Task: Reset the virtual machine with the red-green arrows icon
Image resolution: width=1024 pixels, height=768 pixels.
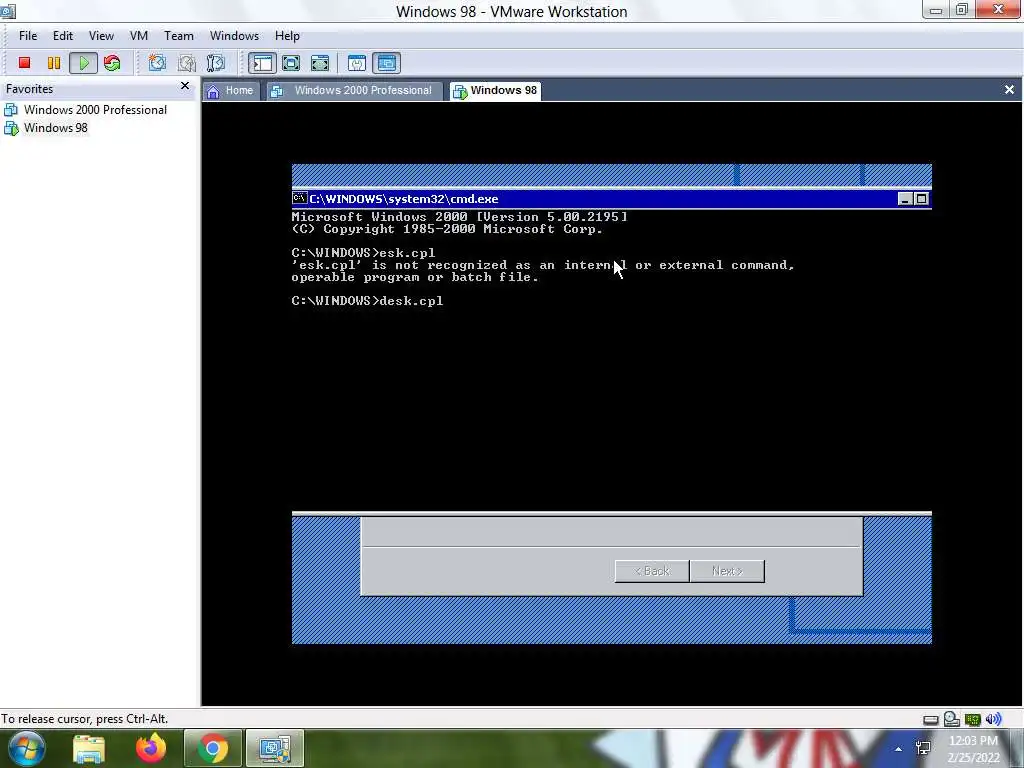Action: (112, 63)
